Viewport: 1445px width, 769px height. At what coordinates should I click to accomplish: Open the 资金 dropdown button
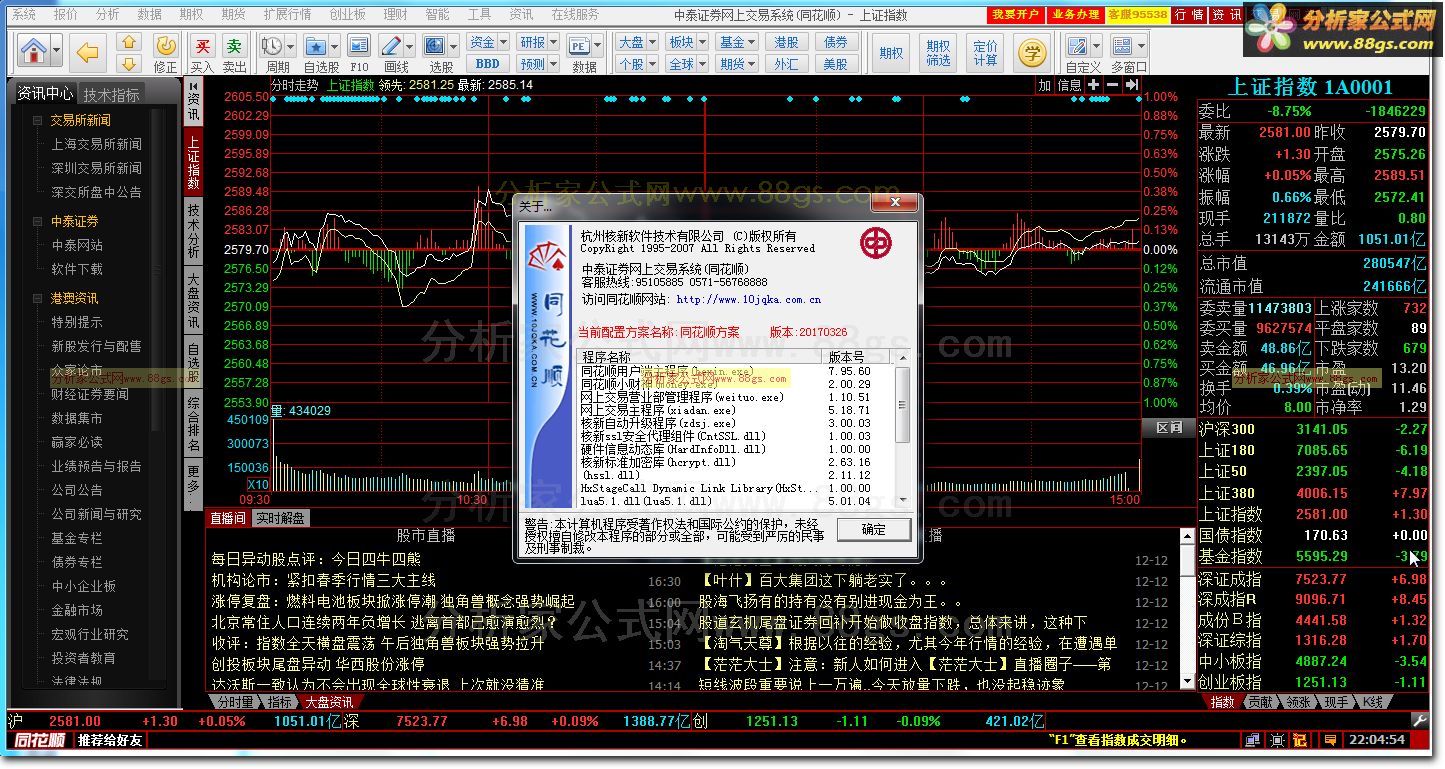pyautogui.click(x=488, y=42)
